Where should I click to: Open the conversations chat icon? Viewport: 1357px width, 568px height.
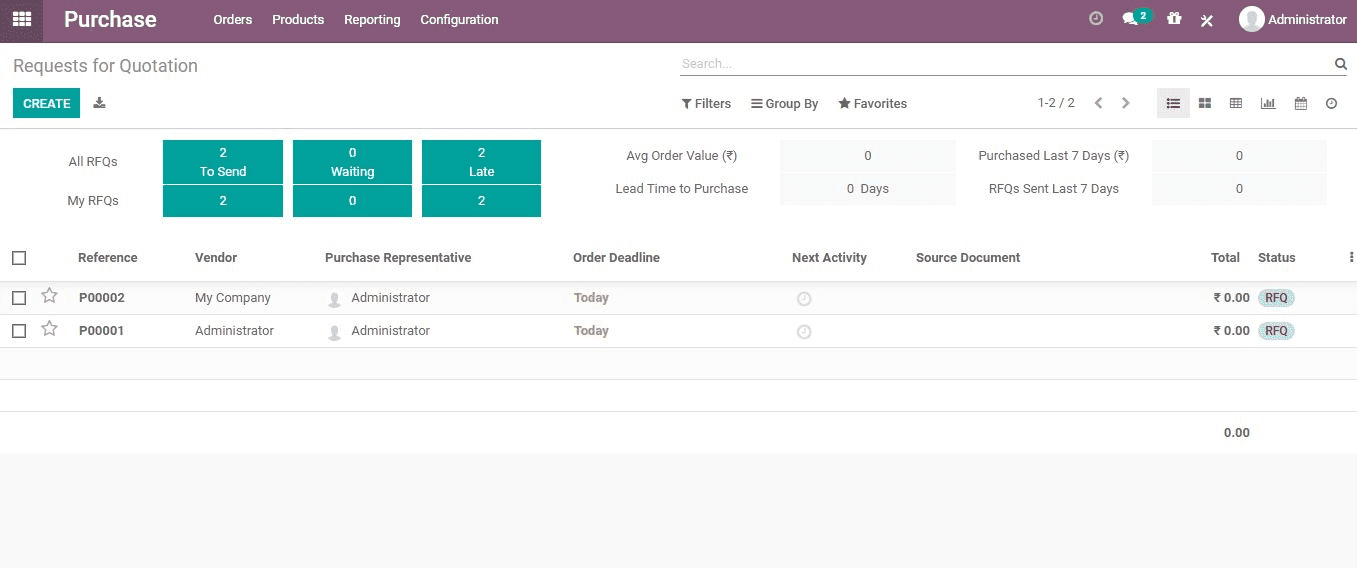tap(1131, 19)
